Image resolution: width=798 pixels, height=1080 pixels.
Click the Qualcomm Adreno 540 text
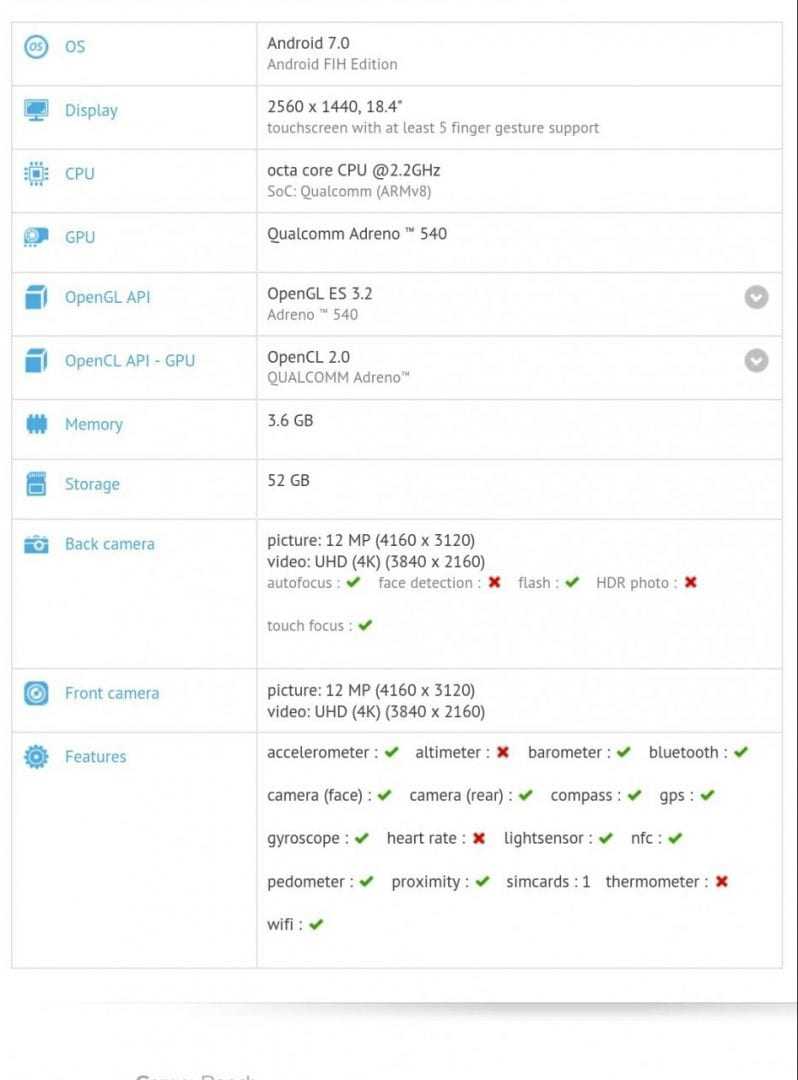[x=355, y=234]
